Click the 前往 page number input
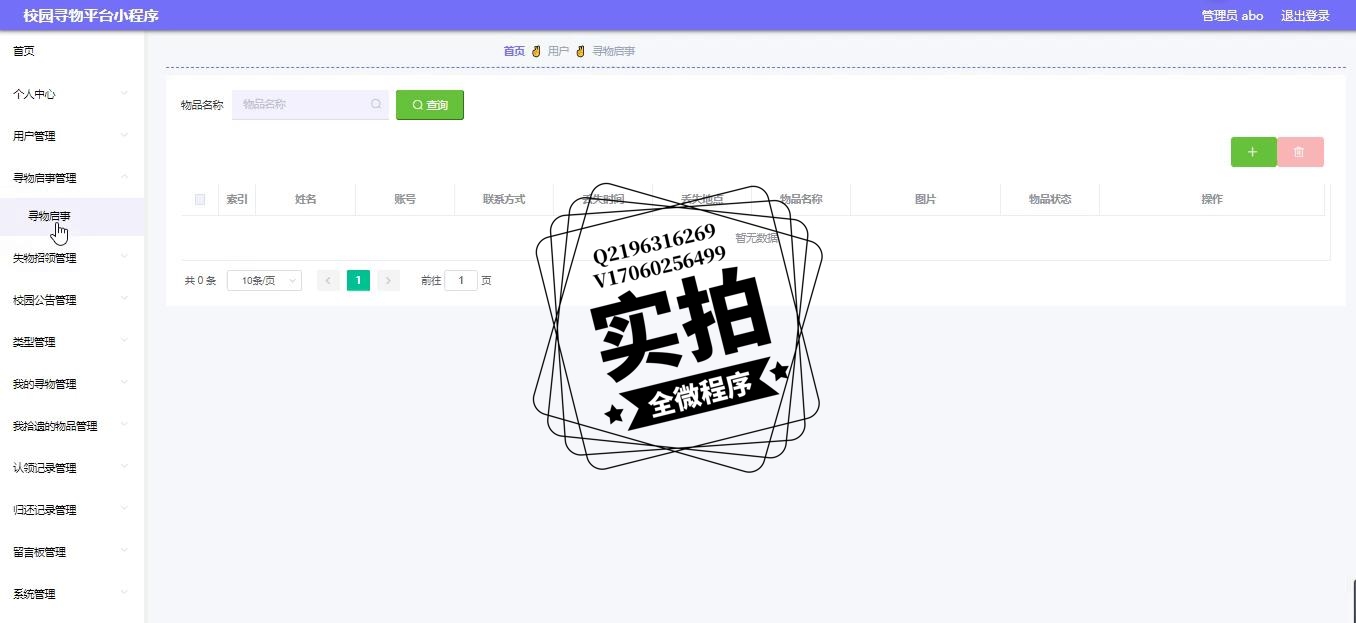Screen dimensions: 1356x623 coord(461,281)
